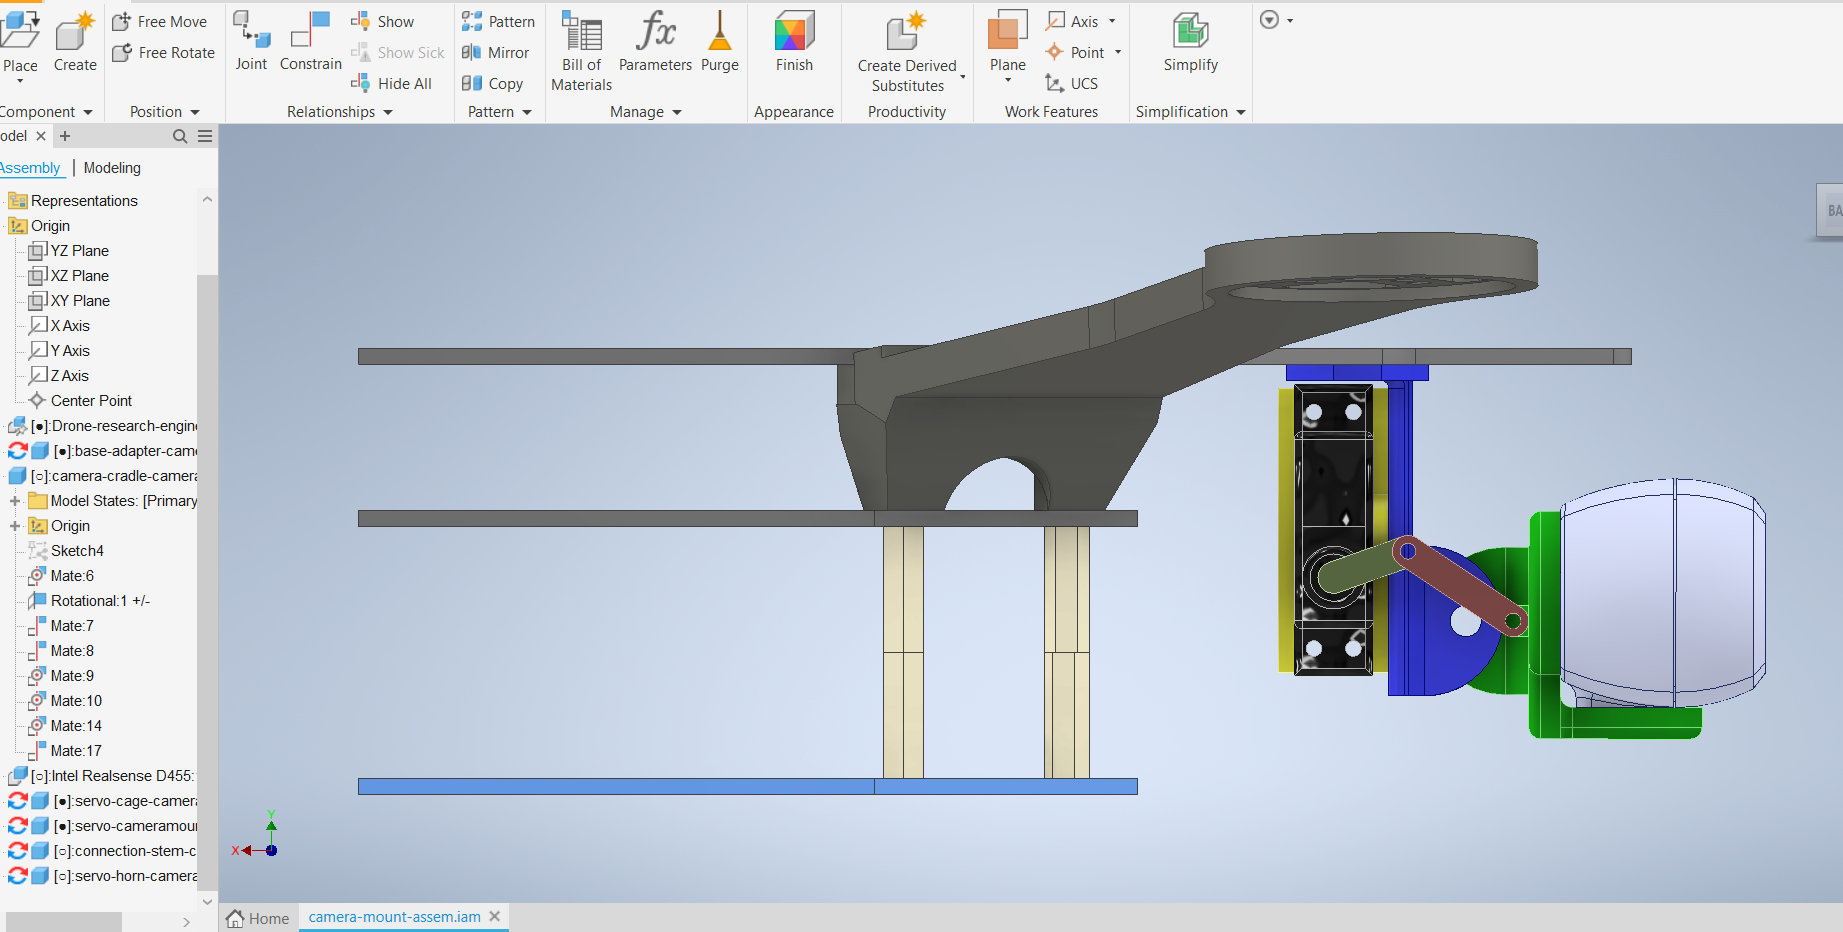Open the Simplification panel dropdown

(x=1241, y=112)
